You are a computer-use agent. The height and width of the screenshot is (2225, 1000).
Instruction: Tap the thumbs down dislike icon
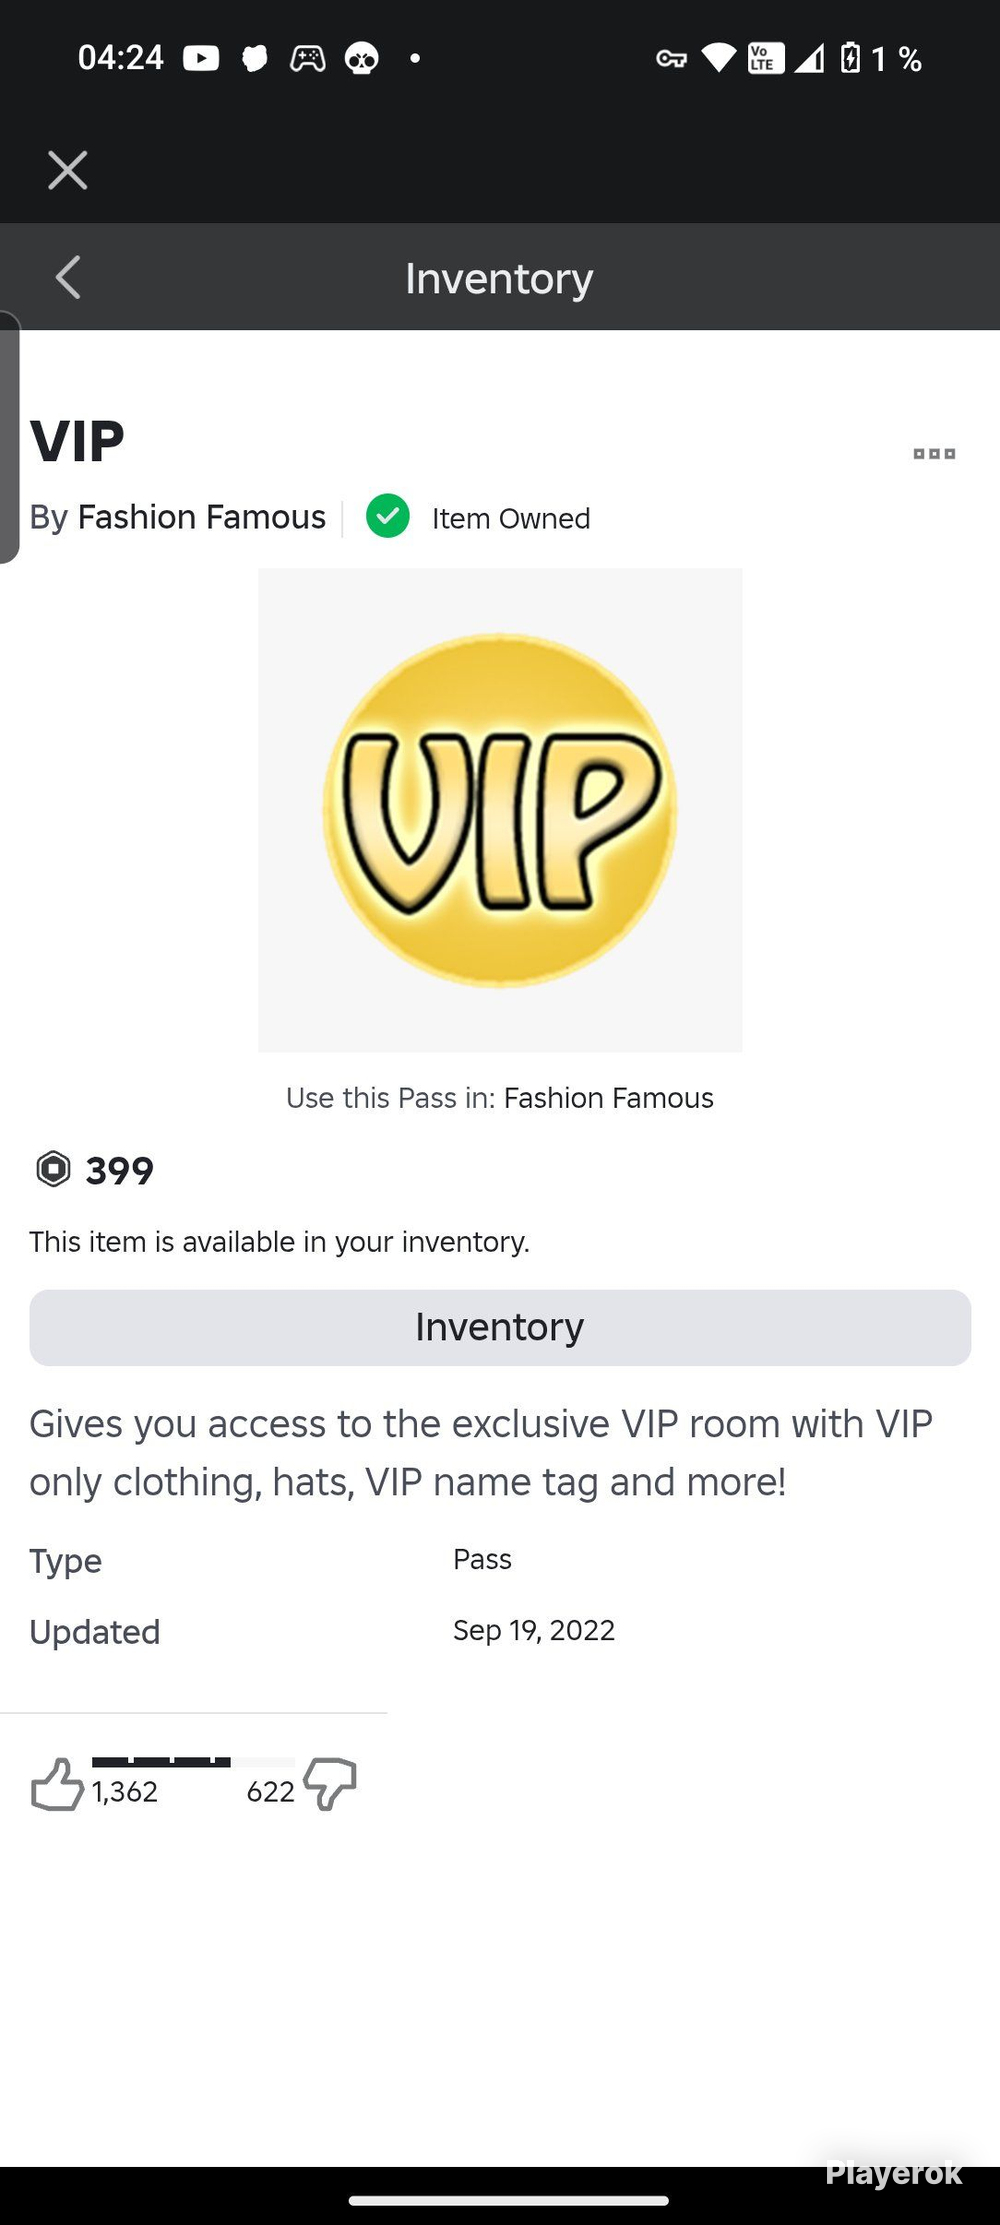330,1785
